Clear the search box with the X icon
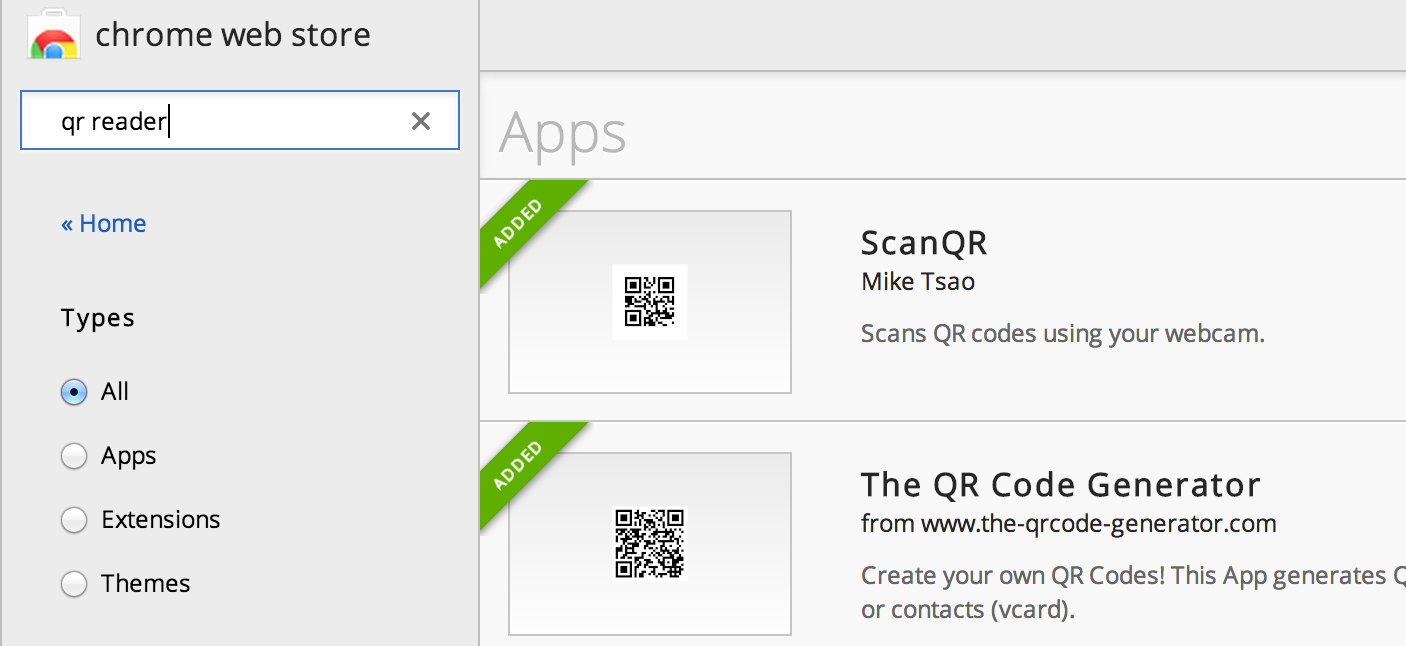 (x=421, y=121)
